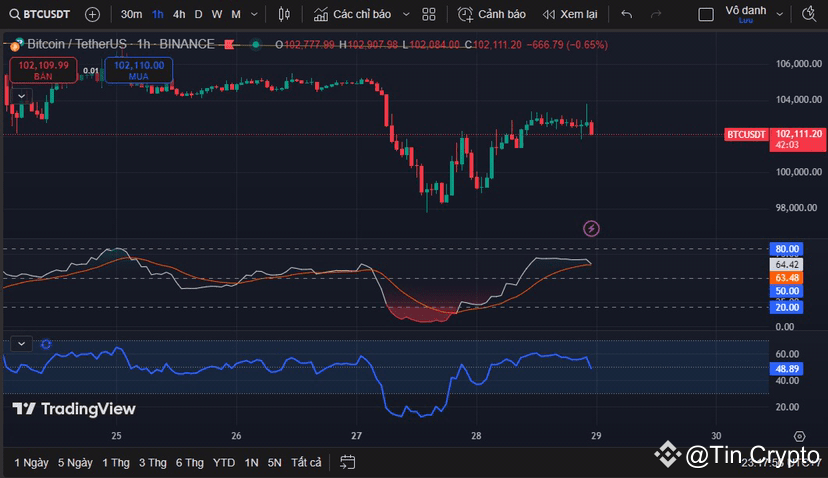Open the go-to-date calendar icon

(347, 462)
